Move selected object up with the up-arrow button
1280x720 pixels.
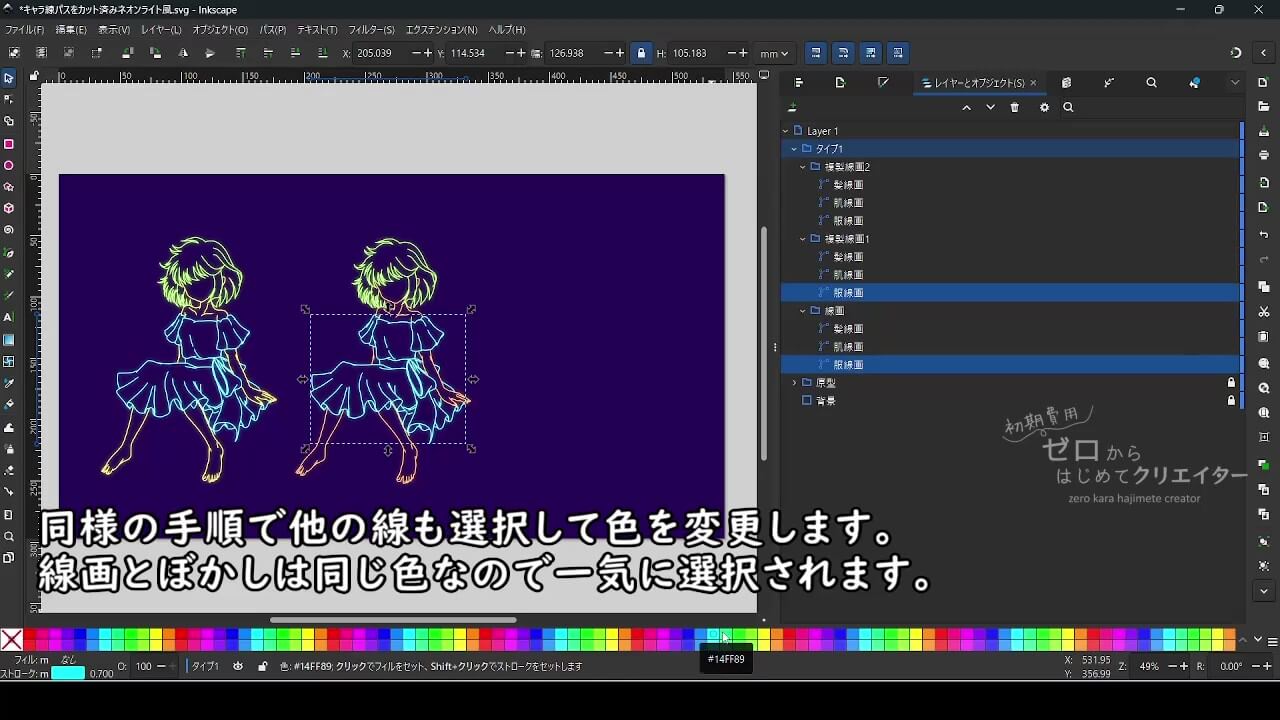click(x=966, y=108)
